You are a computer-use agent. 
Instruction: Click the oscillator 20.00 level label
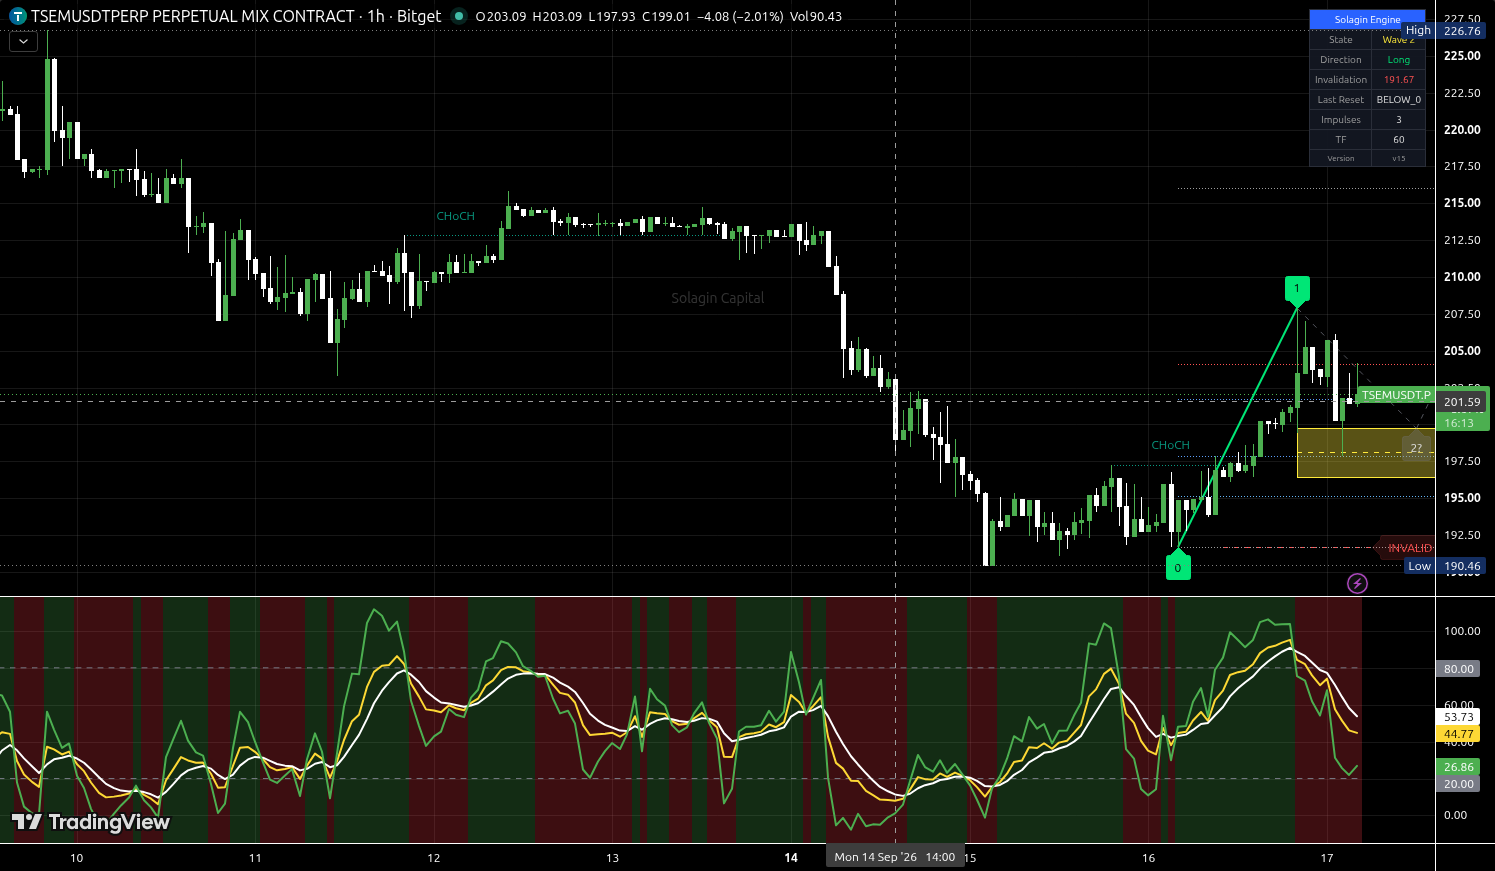[1459, 784]
